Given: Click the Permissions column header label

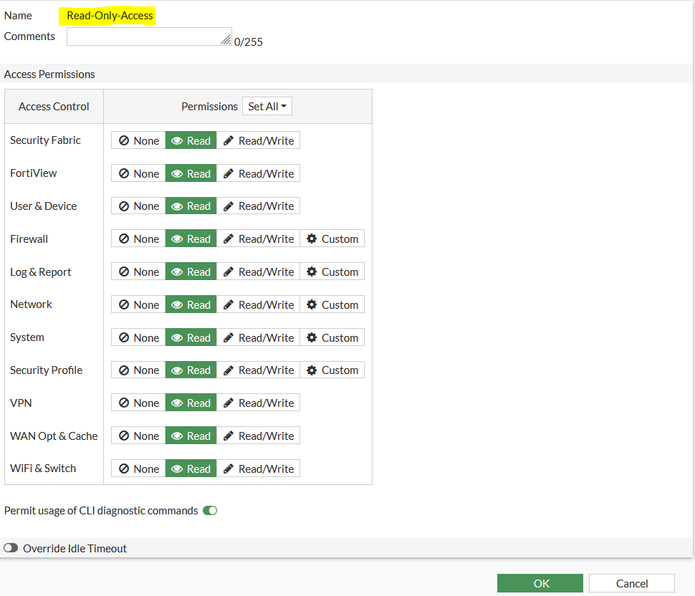Looking at the screenshot, I should point(209,106).
